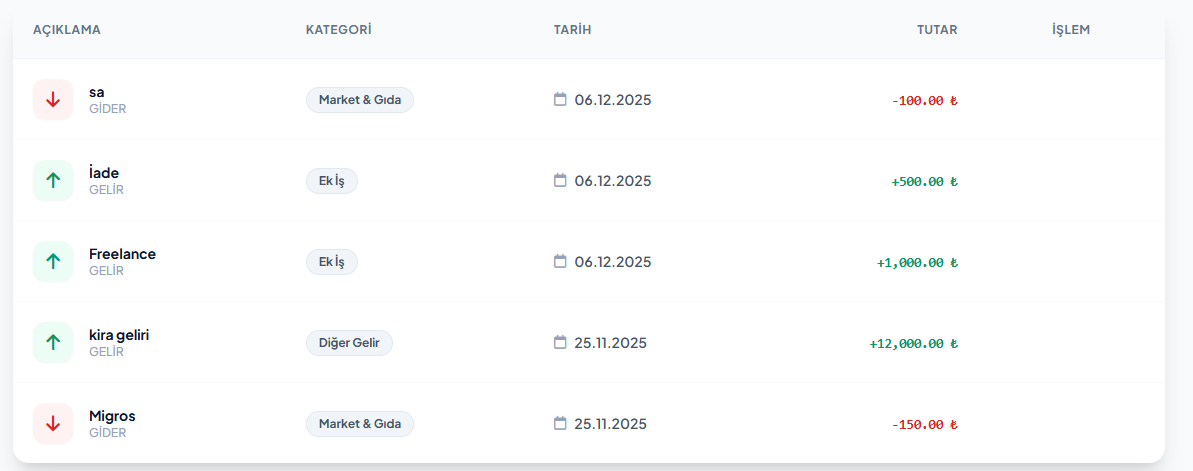Click the calendar icon in the 'sa' row
The width and height of the screenshot is (1193, 471).
tap(560, 99)
